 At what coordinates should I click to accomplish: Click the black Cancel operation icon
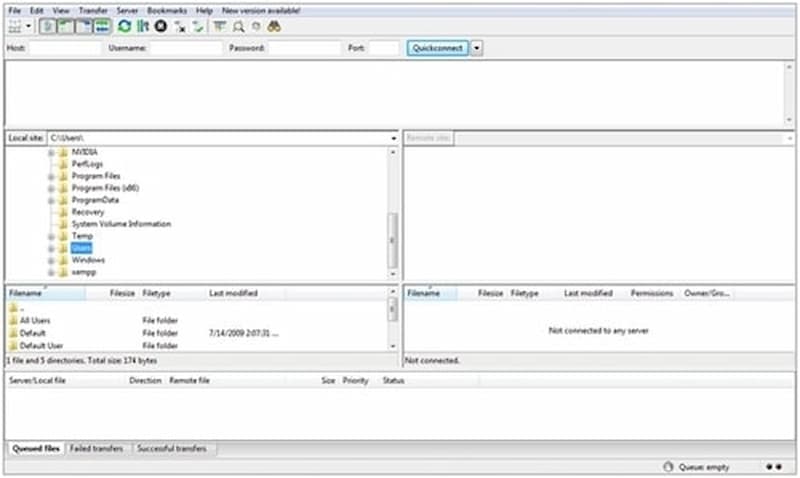point(161,26)
